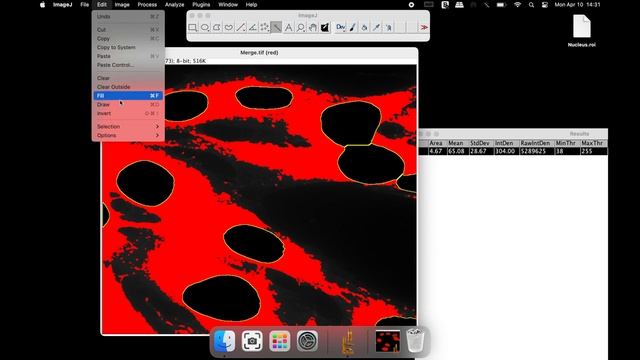
Task: Click the battery status icon
Action: (501, 5)
